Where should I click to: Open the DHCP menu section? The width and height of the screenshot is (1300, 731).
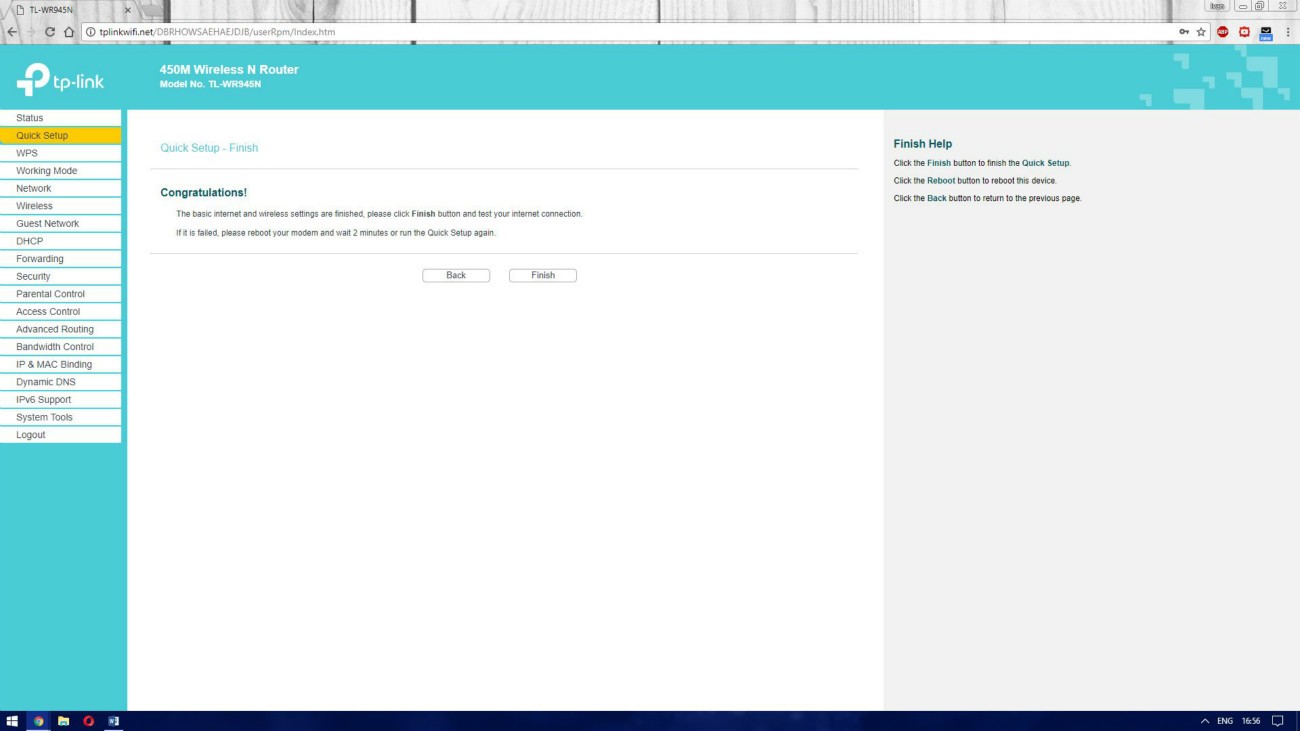point(30,241)
